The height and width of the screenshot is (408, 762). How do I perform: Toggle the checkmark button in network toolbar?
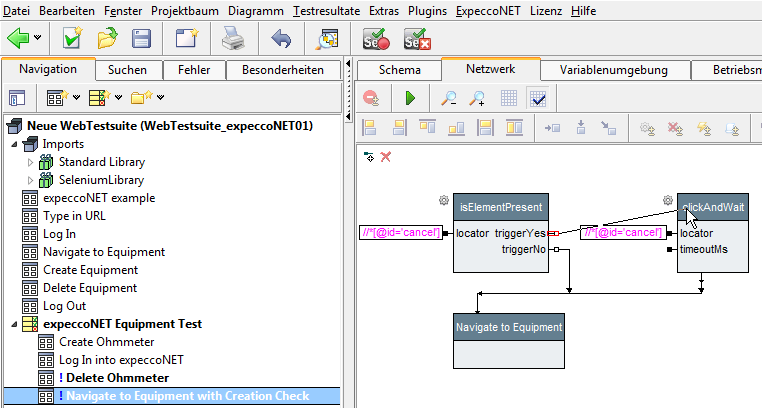tap(537, 98)
